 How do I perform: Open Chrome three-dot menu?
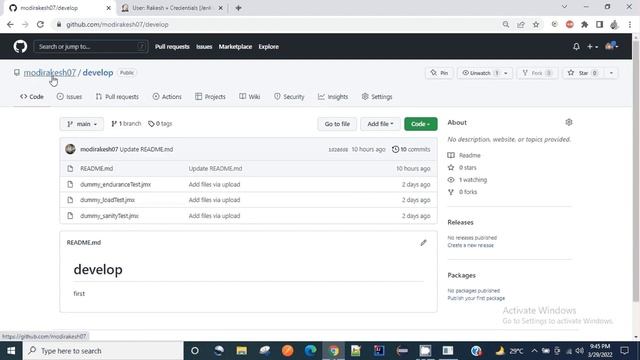630,24
